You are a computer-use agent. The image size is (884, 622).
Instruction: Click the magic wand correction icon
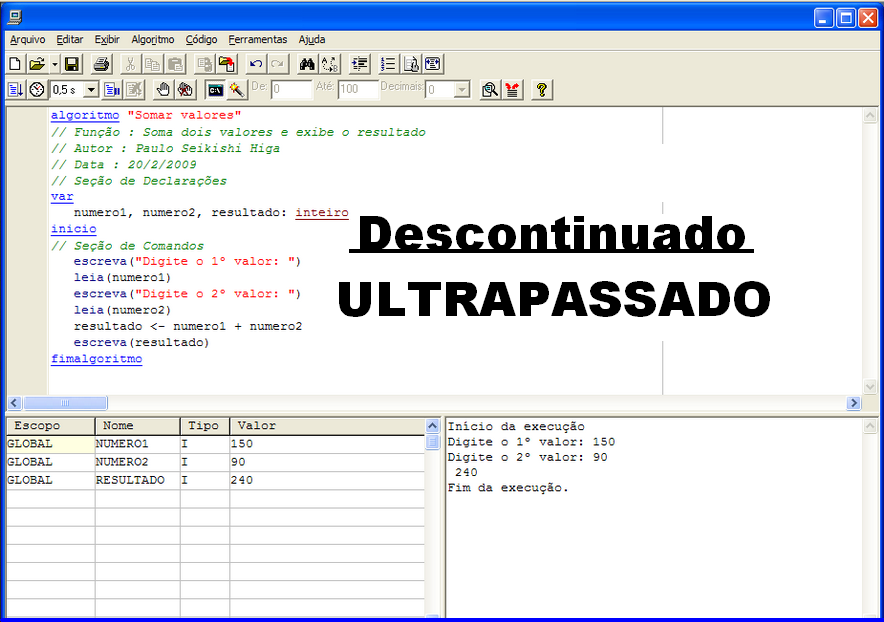[238, 89]
